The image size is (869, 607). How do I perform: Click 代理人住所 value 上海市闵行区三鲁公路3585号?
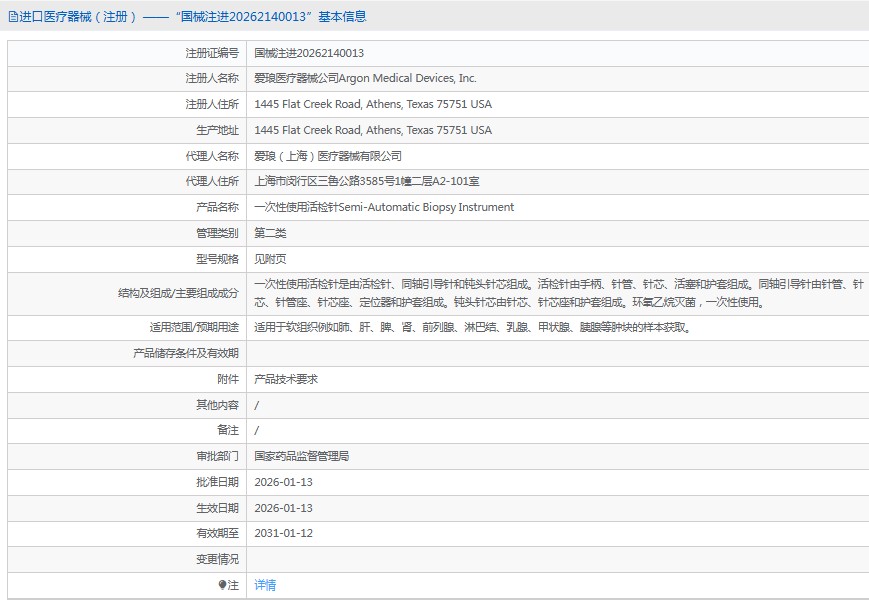tap(367, 181)
